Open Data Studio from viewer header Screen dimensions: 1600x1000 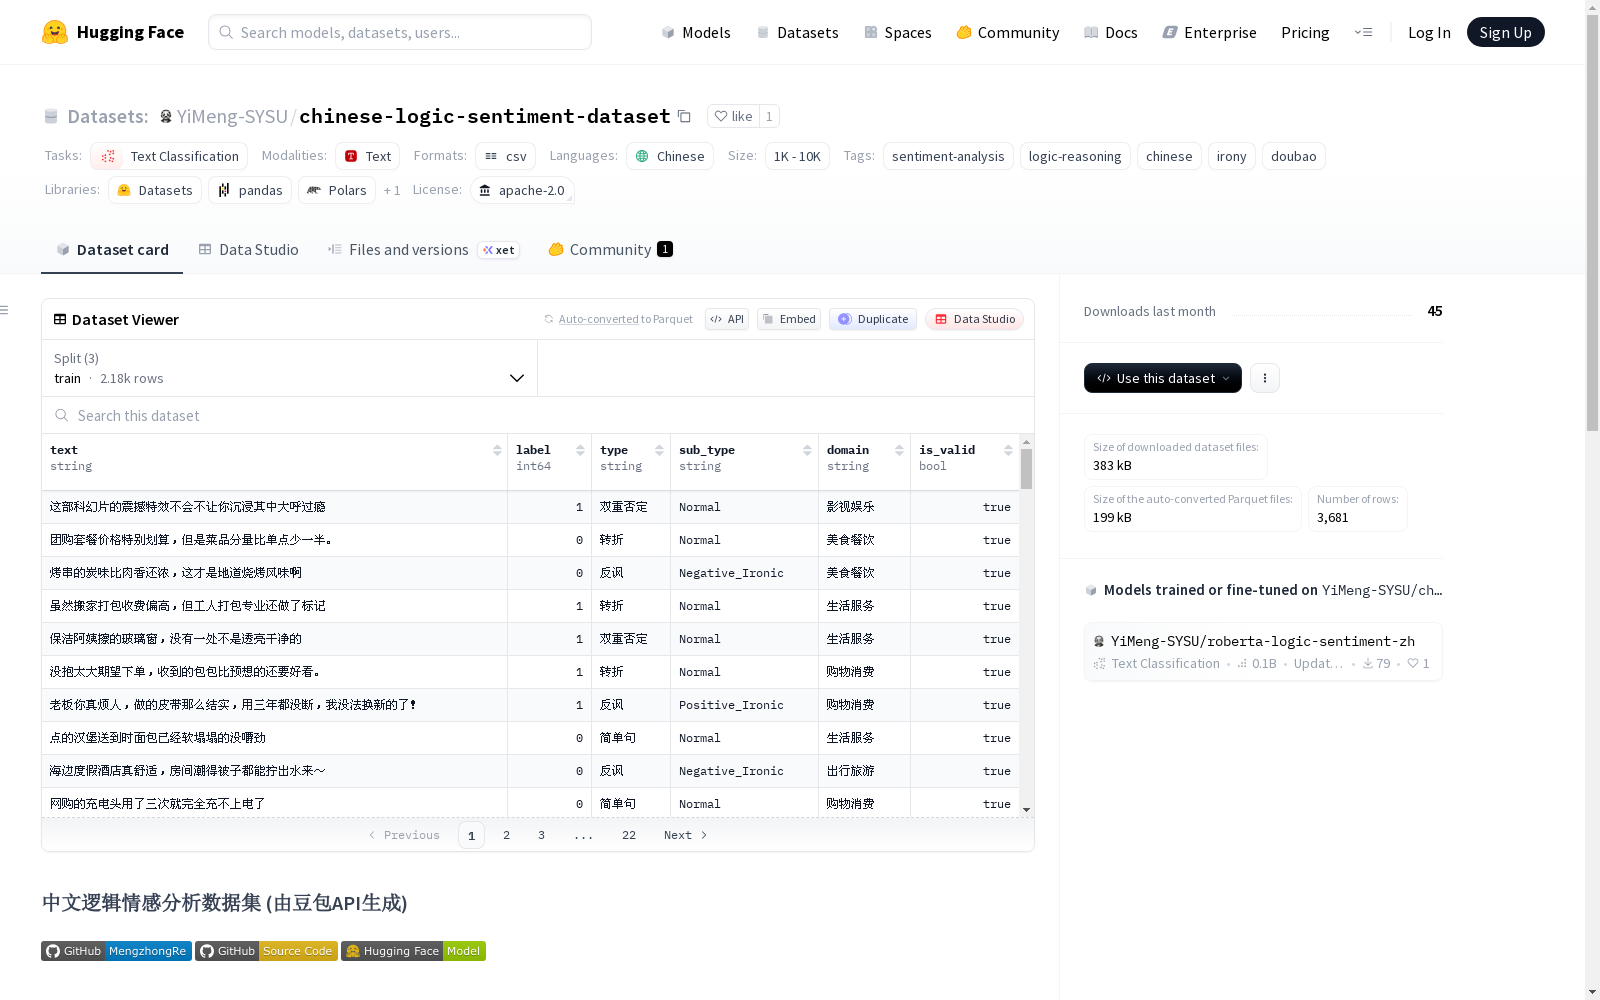[975, 319]
